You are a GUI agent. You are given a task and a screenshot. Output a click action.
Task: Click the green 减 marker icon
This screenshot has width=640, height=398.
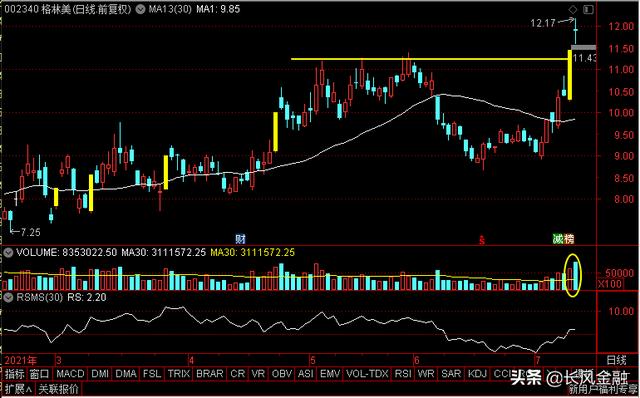[x=558, y=239]
